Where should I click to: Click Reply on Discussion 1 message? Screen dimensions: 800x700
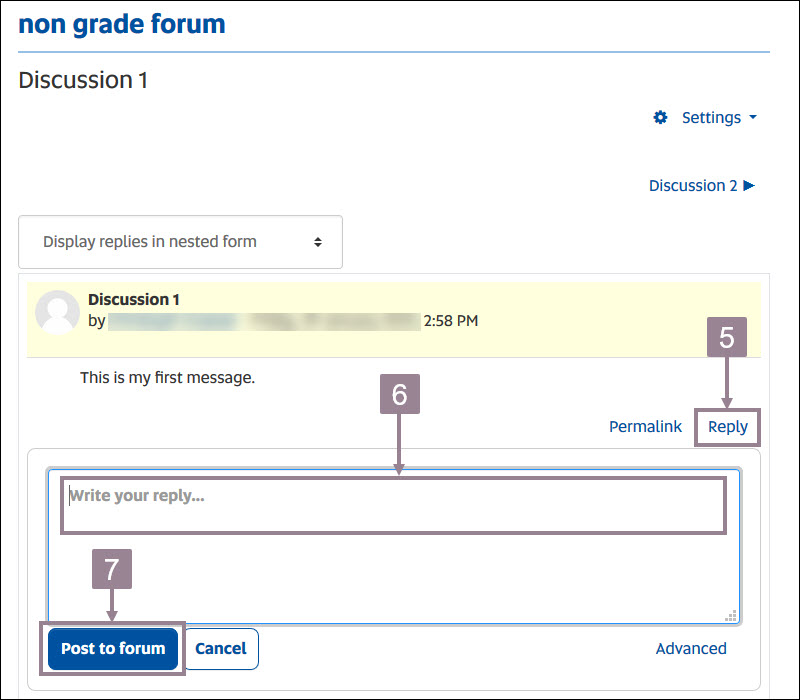tap(727, 426)
